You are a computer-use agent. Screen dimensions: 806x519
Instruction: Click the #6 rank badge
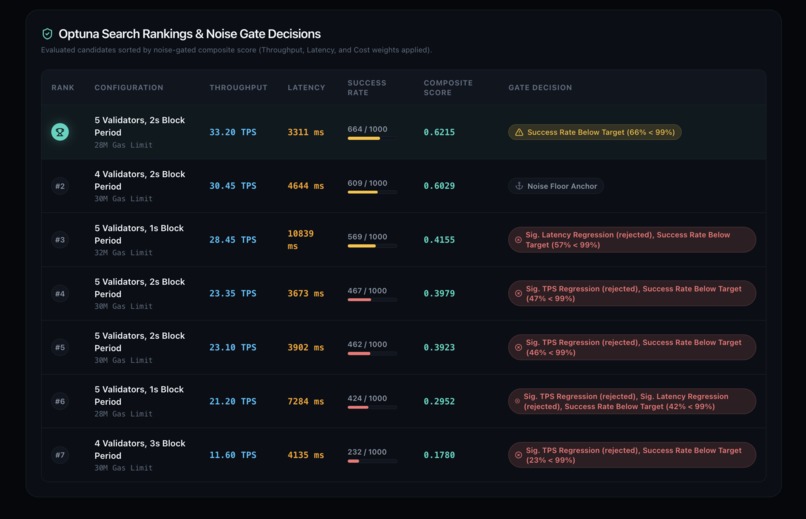[60, 401]
